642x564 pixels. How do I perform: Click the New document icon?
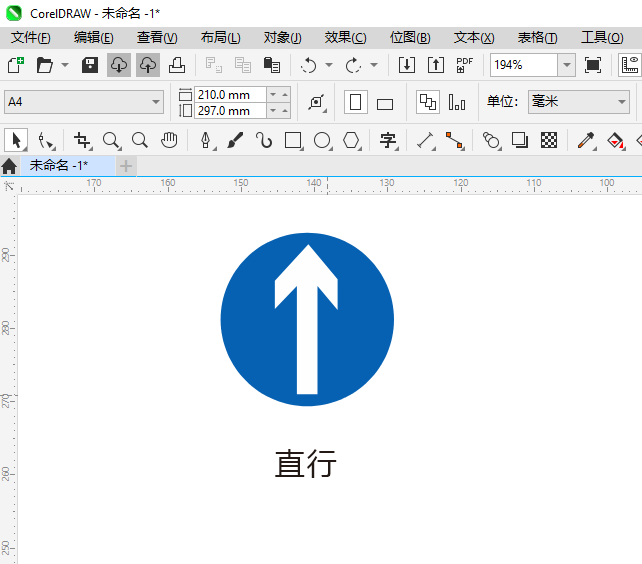[x=16, y=65]
